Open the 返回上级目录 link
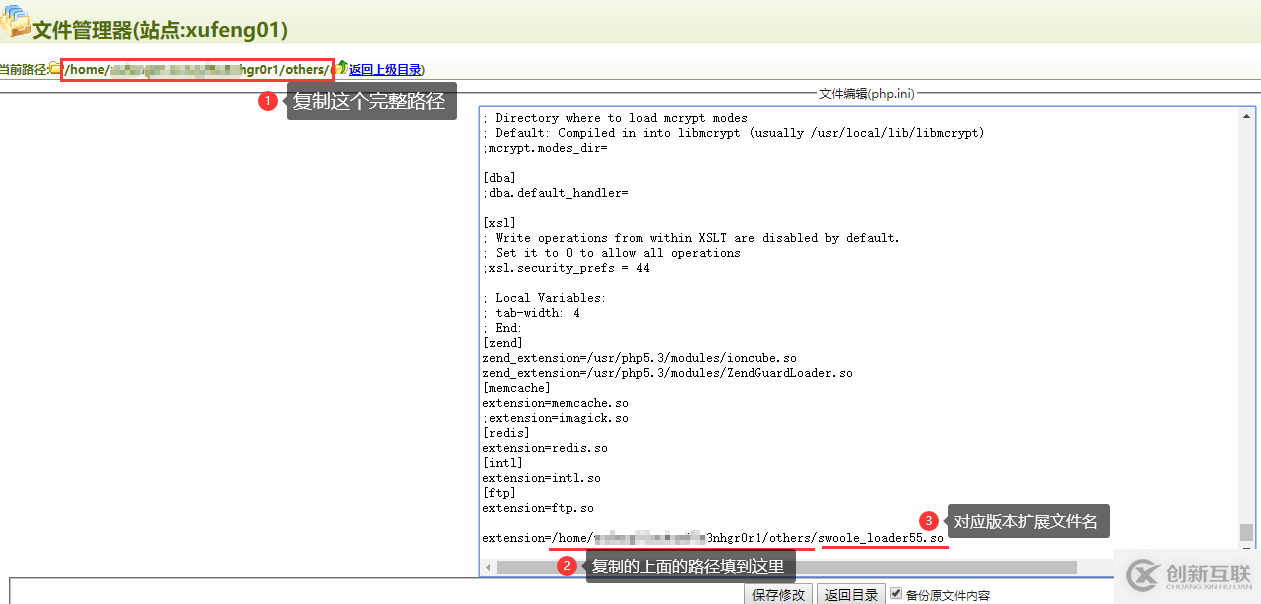The width and height of the screenshot is (1261, 604). click(385, 70)
